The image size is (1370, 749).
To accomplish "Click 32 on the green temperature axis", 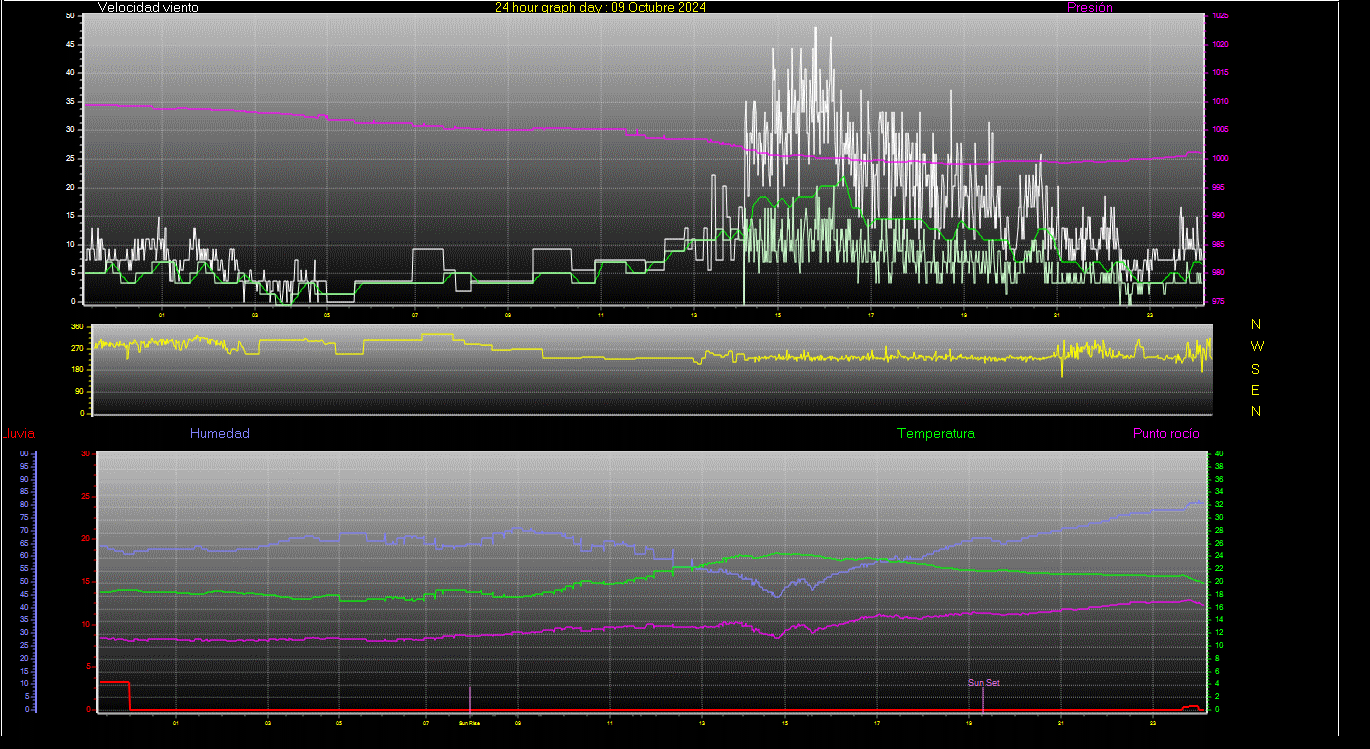I will [1217, 505].
